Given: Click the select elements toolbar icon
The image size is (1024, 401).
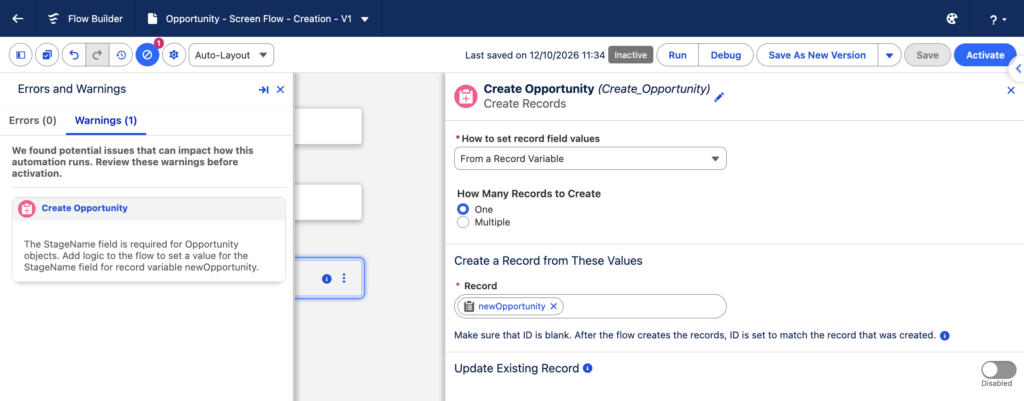Looking at the screenshot, I should tap(47, 55).
